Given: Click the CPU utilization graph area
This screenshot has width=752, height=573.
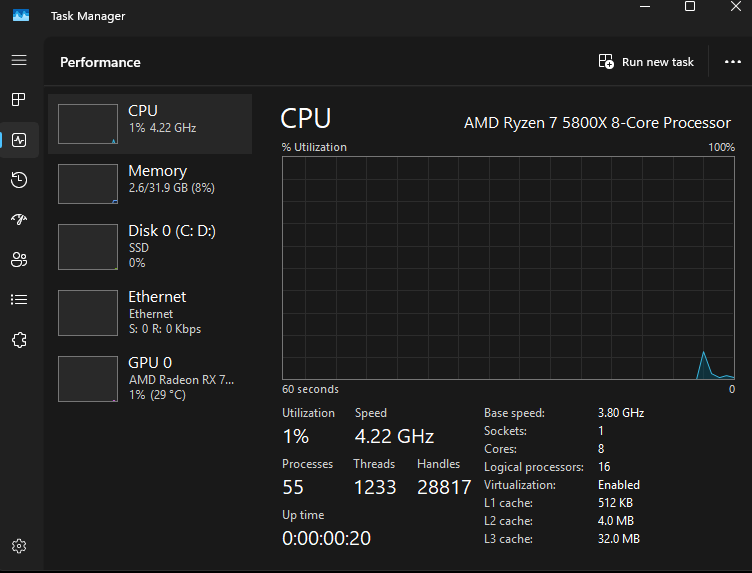Looking at the screenshot, I should (x=508, y=268).
